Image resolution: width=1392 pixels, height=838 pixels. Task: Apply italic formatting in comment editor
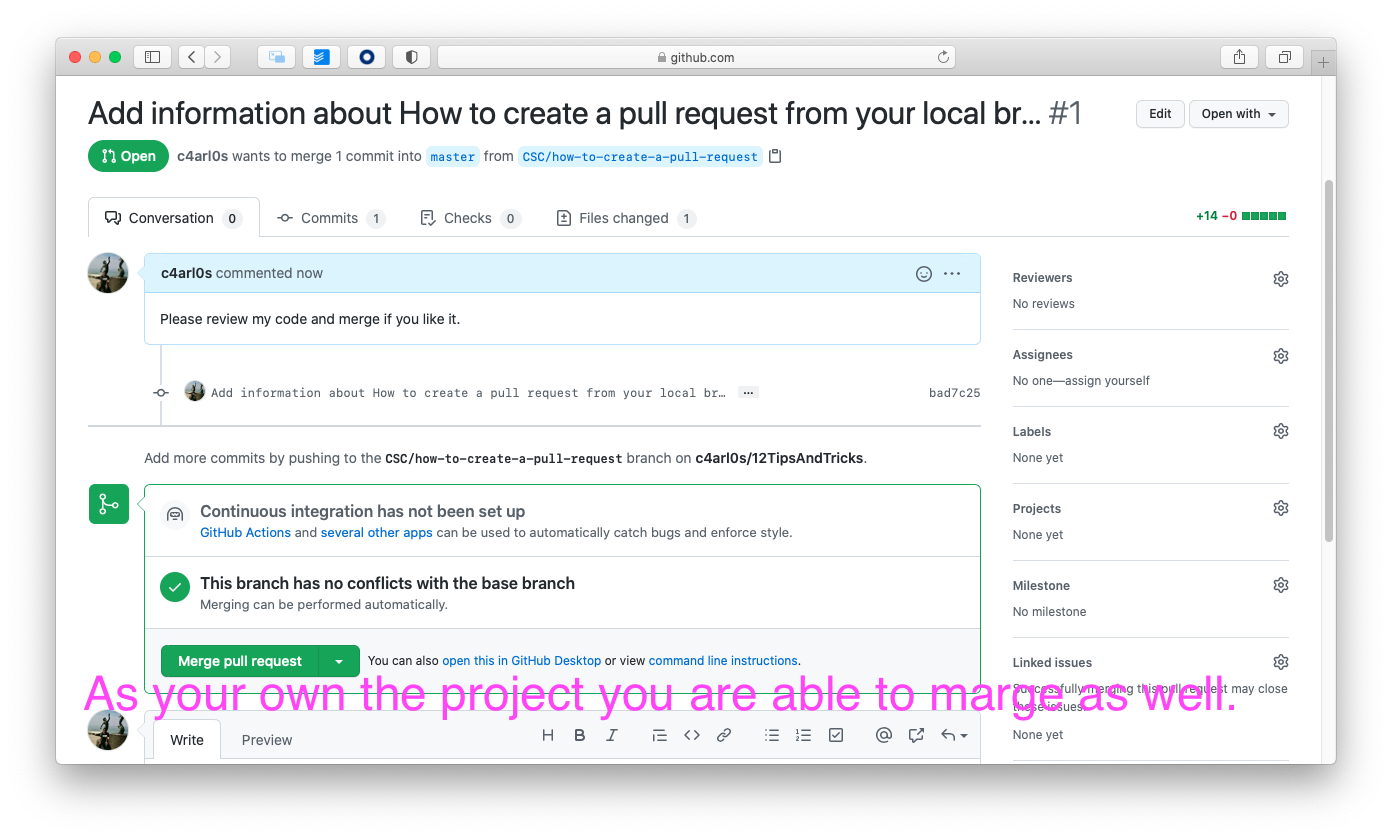tap(611, 735)
